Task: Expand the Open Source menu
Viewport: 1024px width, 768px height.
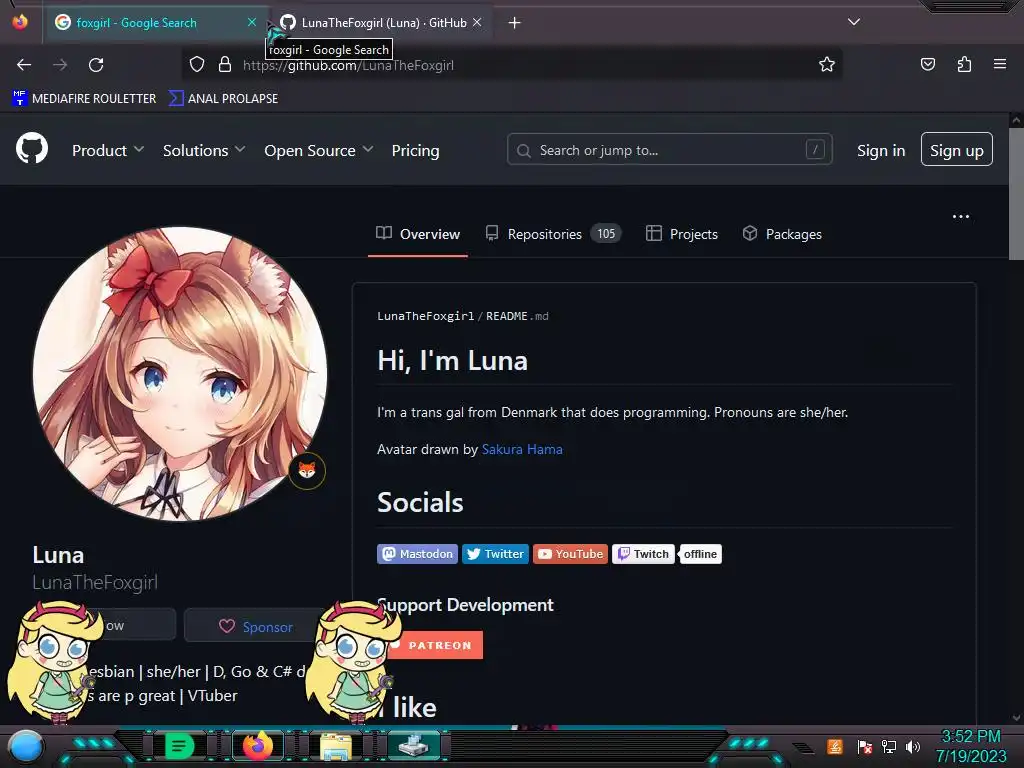Action: [319, 150]
